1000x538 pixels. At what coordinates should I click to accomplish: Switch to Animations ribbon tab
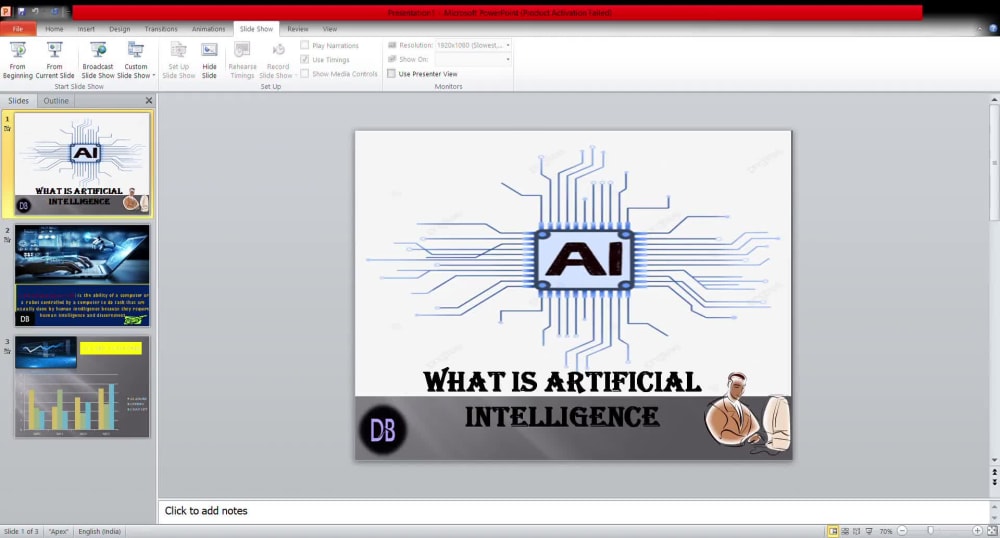tap(209, 29)
